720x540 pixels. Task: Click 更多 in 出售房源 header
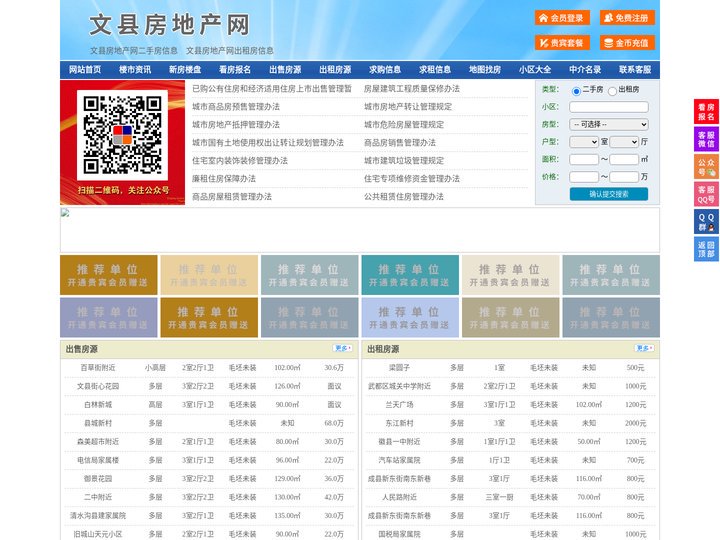[343, 349]
